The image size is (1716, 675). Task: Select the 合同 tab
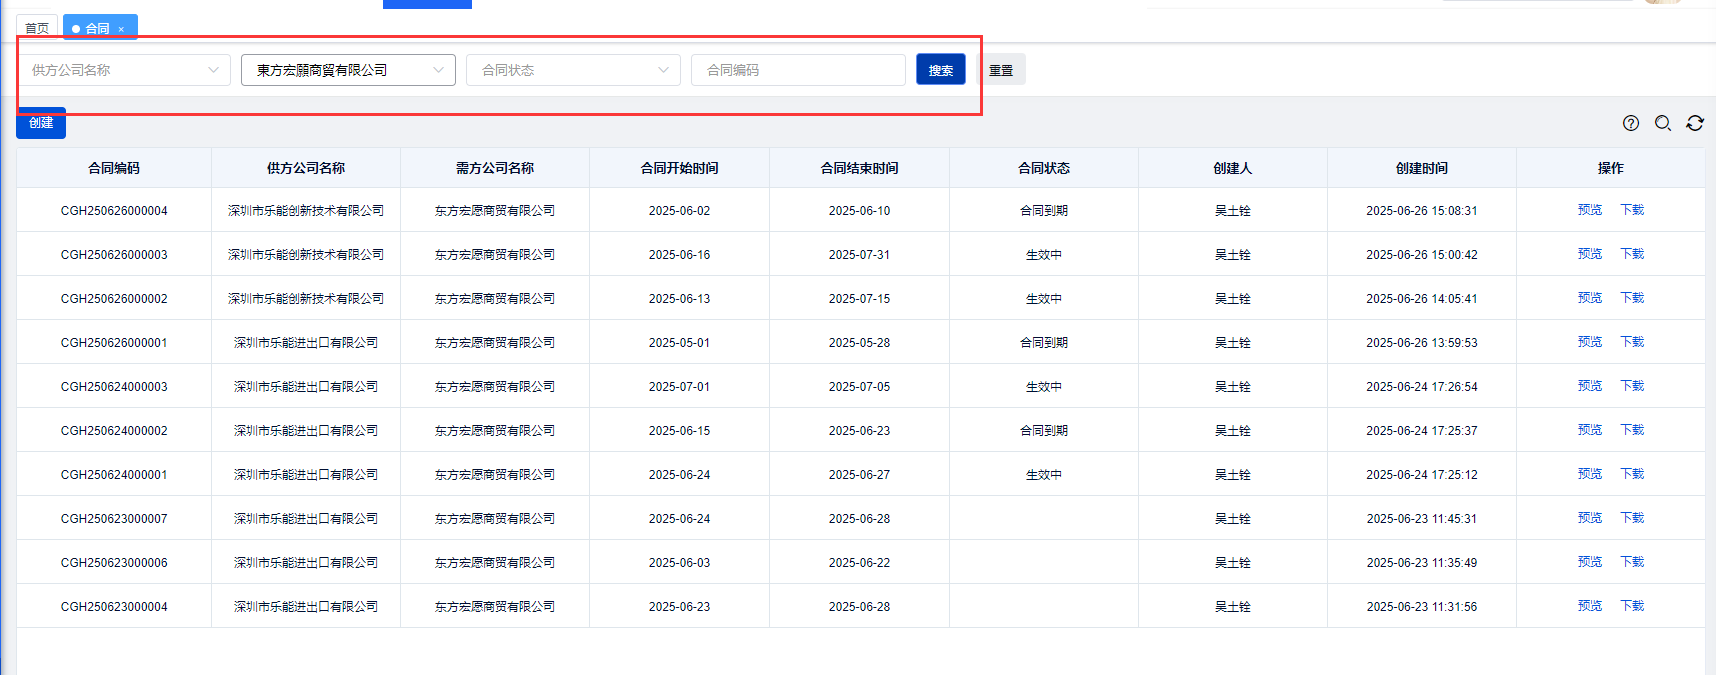pos(97,28)
